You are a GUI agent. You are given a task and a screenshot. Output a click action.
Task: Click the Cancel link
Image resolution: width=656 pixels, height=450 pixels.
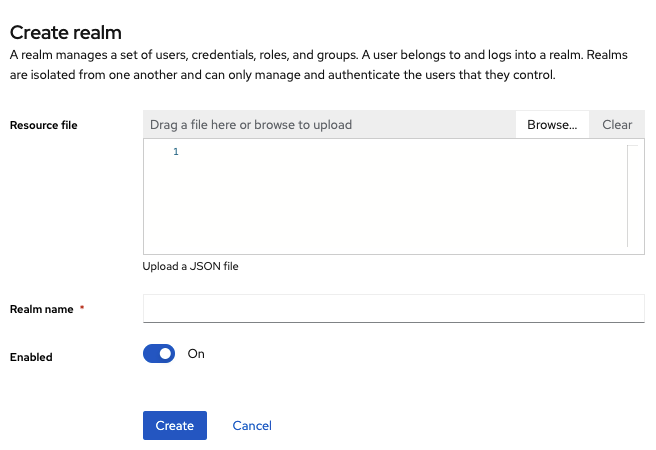252,425
